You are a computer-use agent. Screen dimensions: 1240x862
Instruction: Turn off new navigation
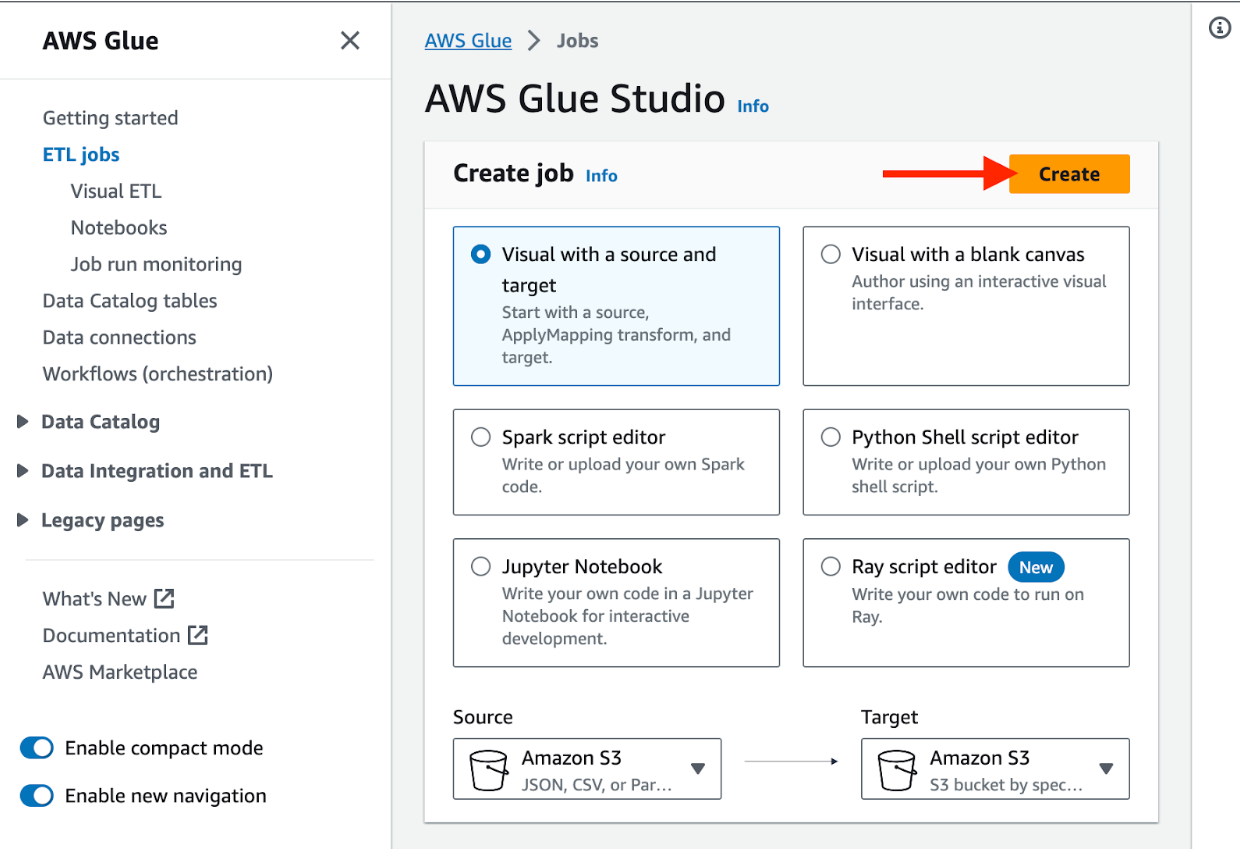36,796
